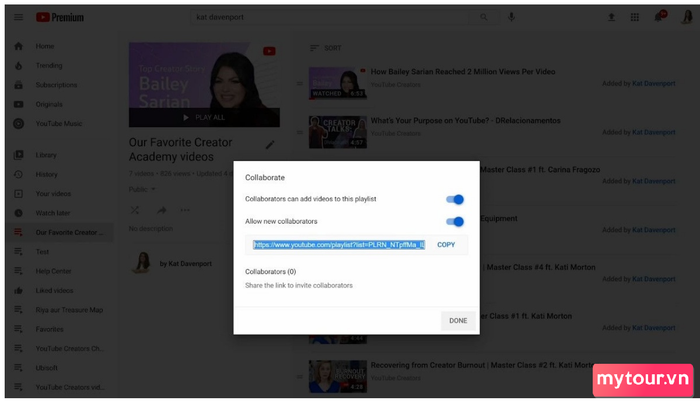Open How Bailey Sarian Reached 2 Million title
Screen dimensions: 700x405
[463, 71]
